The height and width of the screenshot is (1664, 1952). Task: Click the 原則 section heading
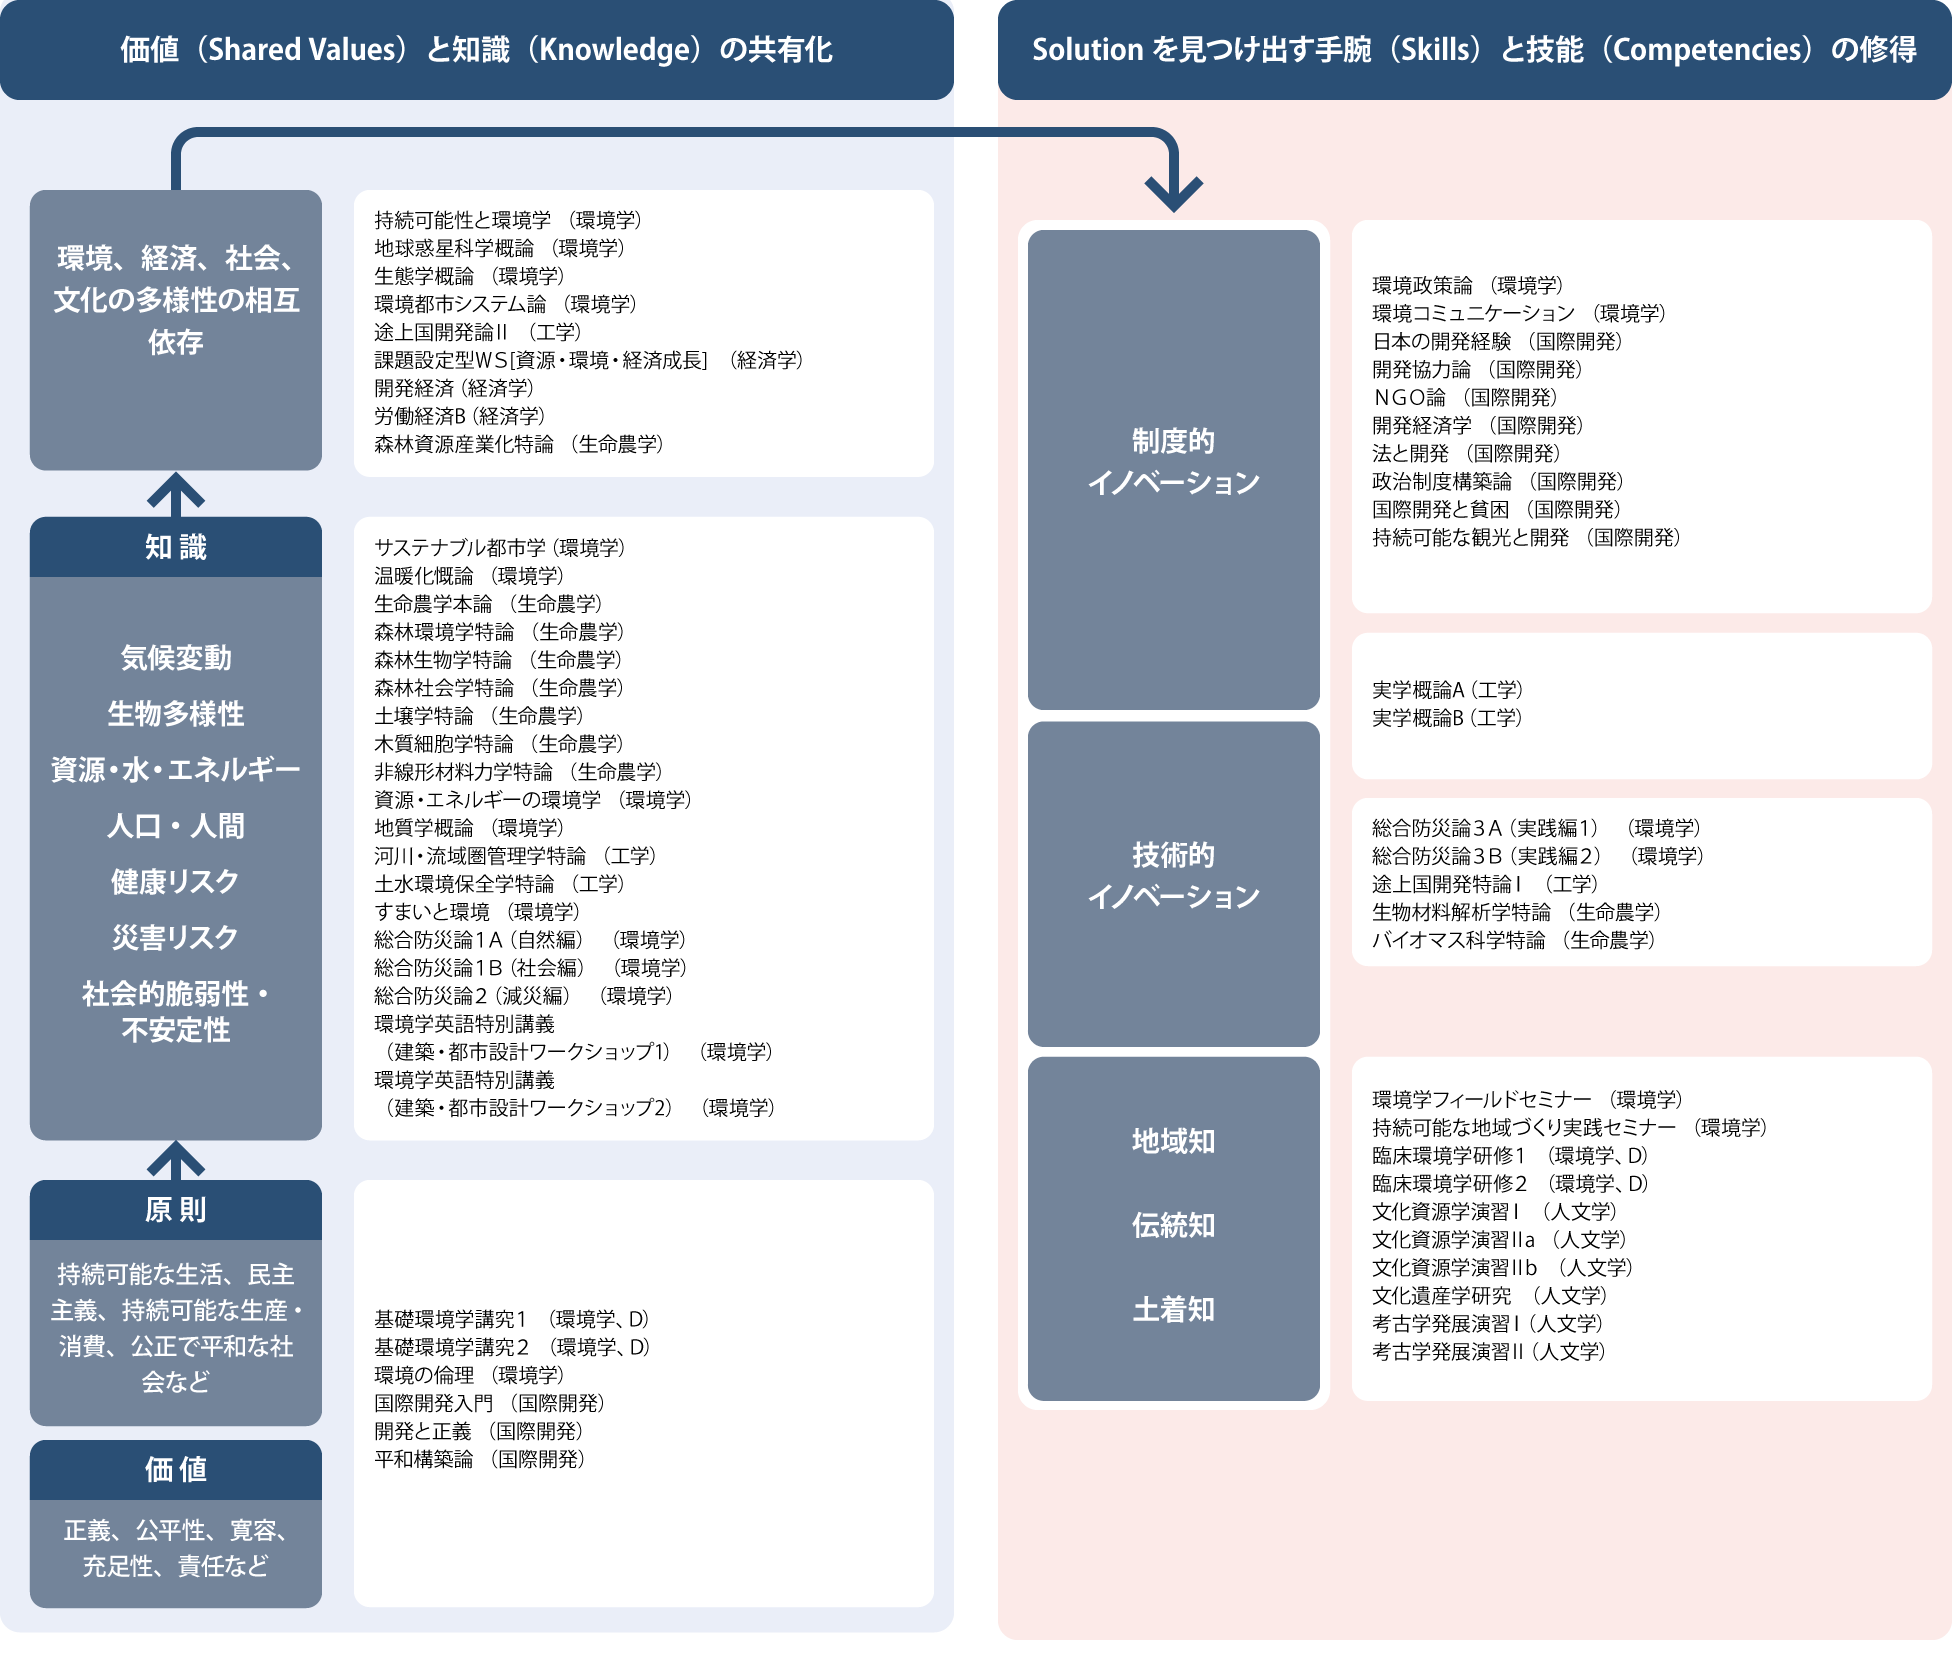coord(176,1210)
